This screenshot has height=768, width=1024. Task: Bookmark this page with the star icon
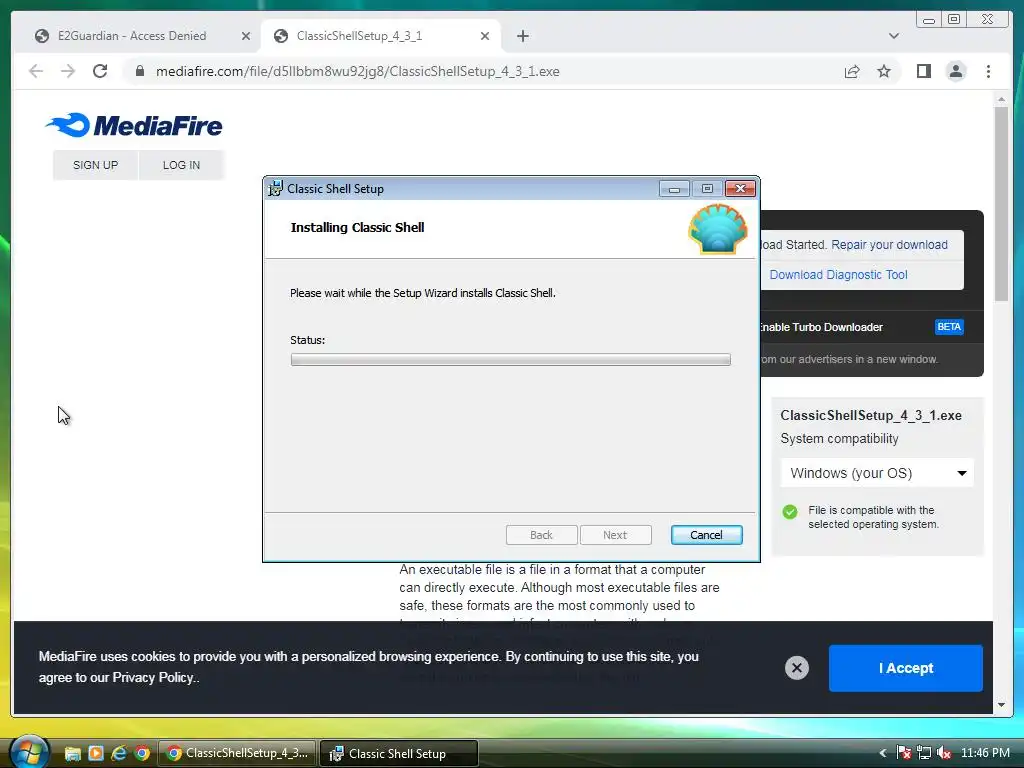pos(884,71)
